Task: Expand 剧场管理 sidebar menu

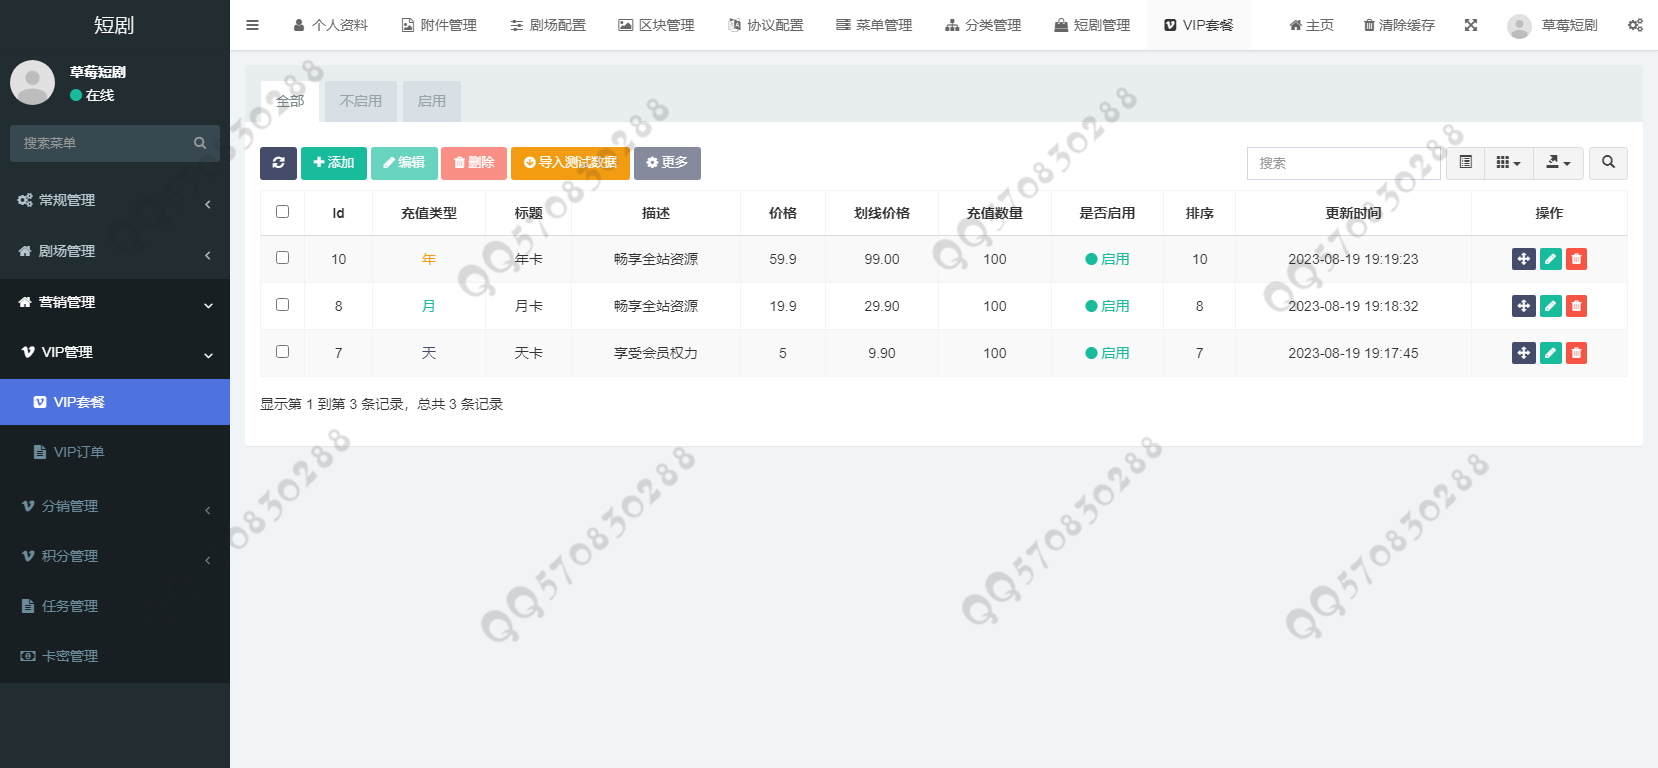Action: point(115,251)
